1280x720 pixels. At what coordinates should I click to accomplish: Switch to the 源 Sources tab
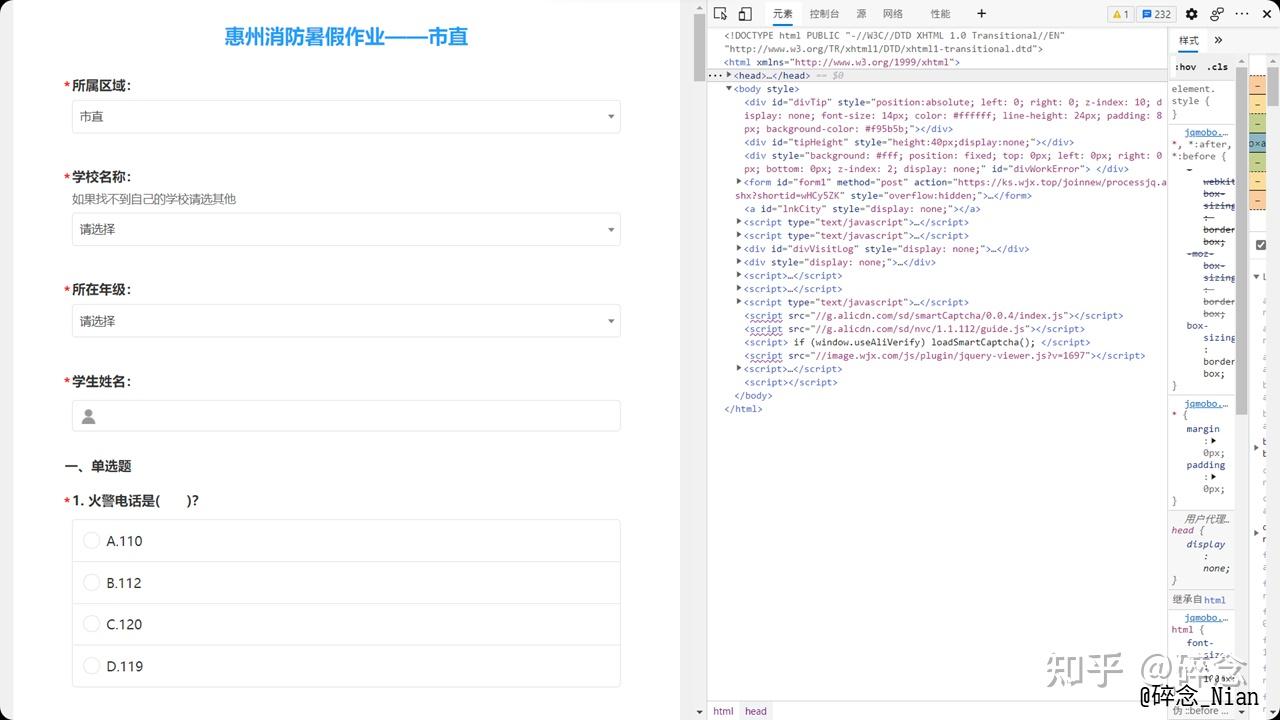coord(861,14)
